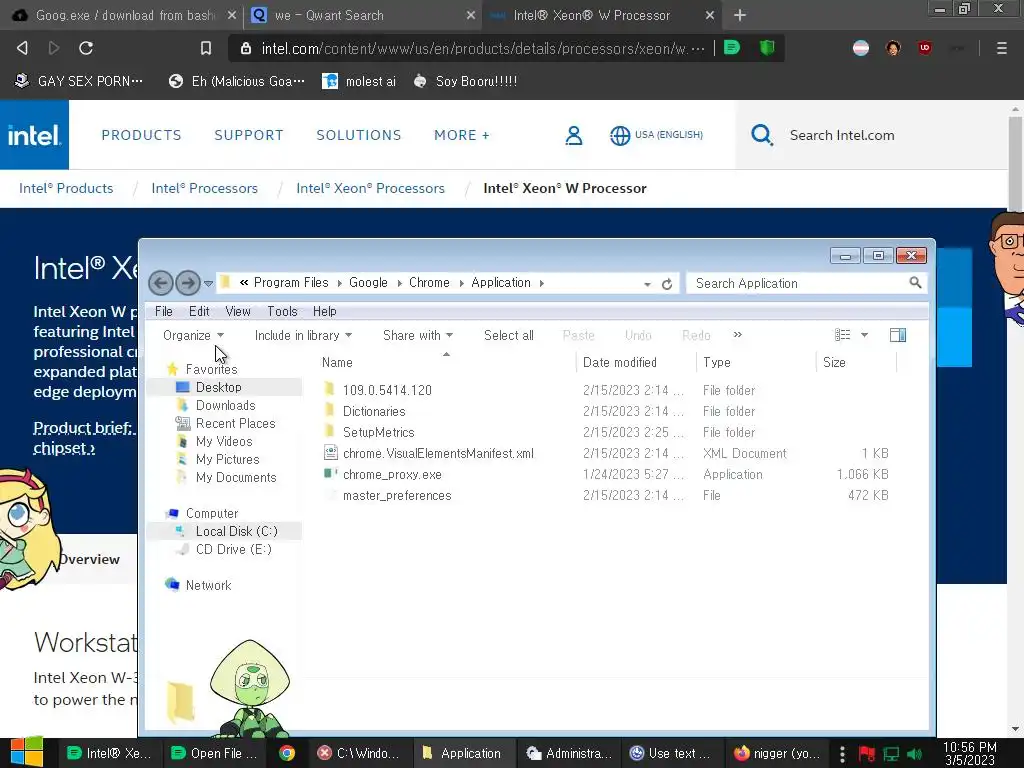
Task: Show more toolbar commands with » chevron
Action: [737, 334]
